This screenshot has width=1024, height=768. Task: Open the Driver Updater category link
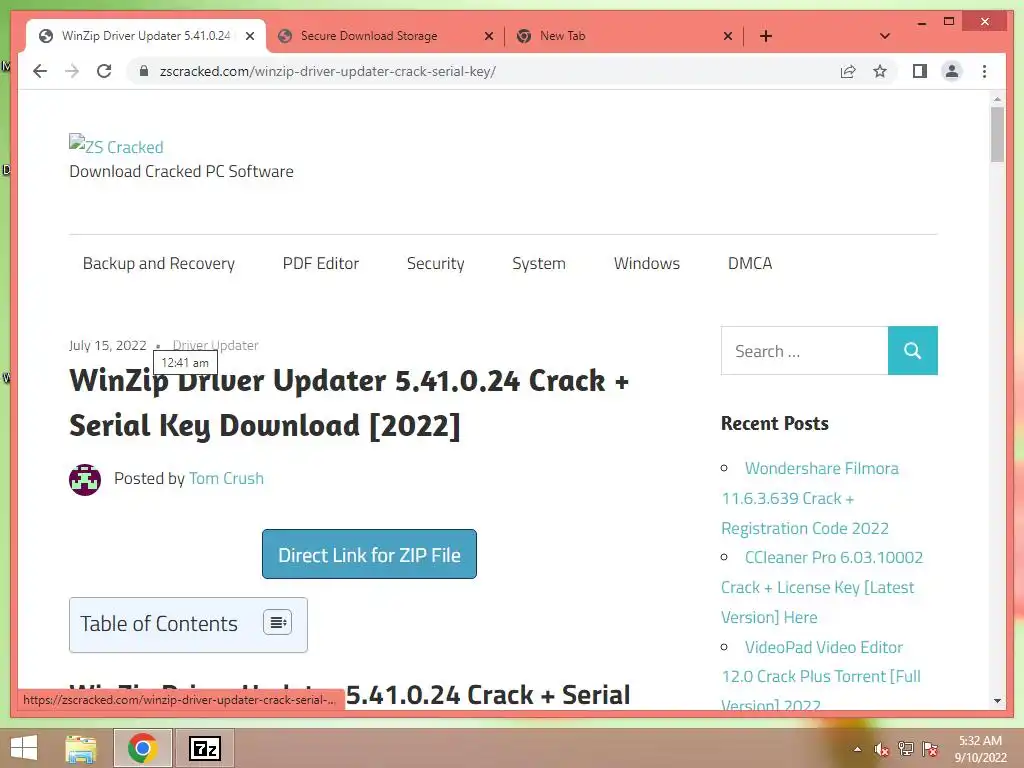click(216, 345)
